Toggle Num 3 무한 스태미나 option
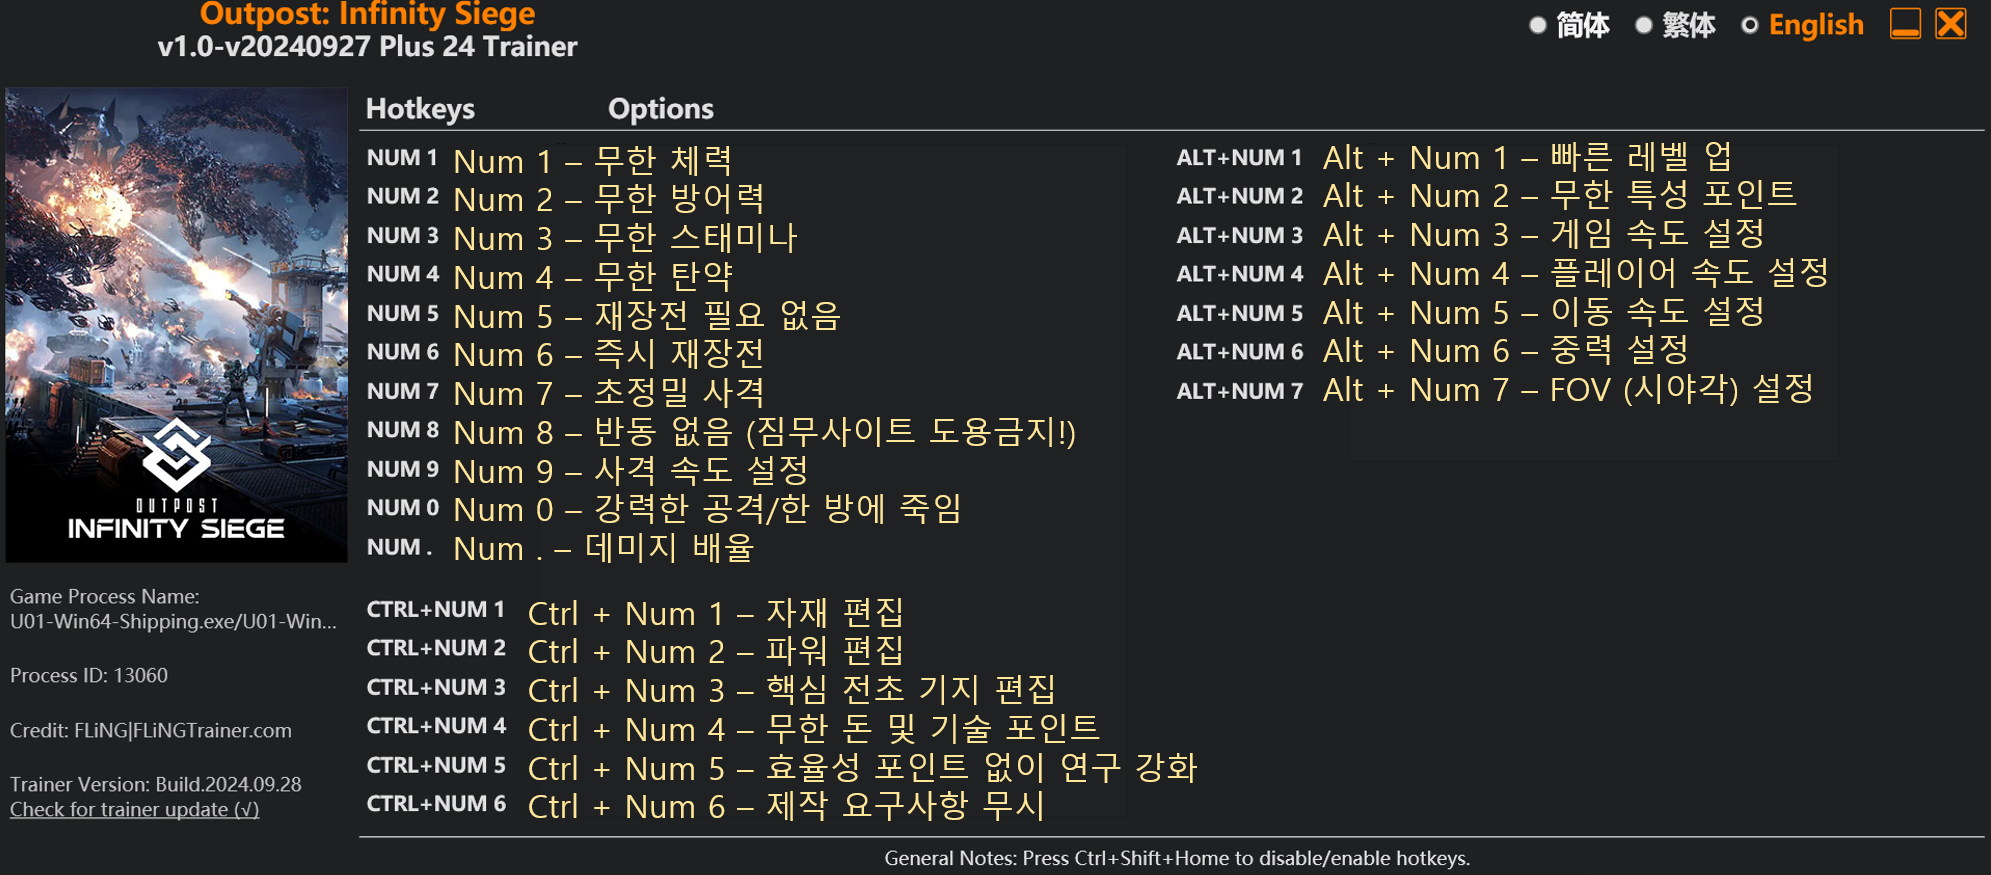 point(625,238)
